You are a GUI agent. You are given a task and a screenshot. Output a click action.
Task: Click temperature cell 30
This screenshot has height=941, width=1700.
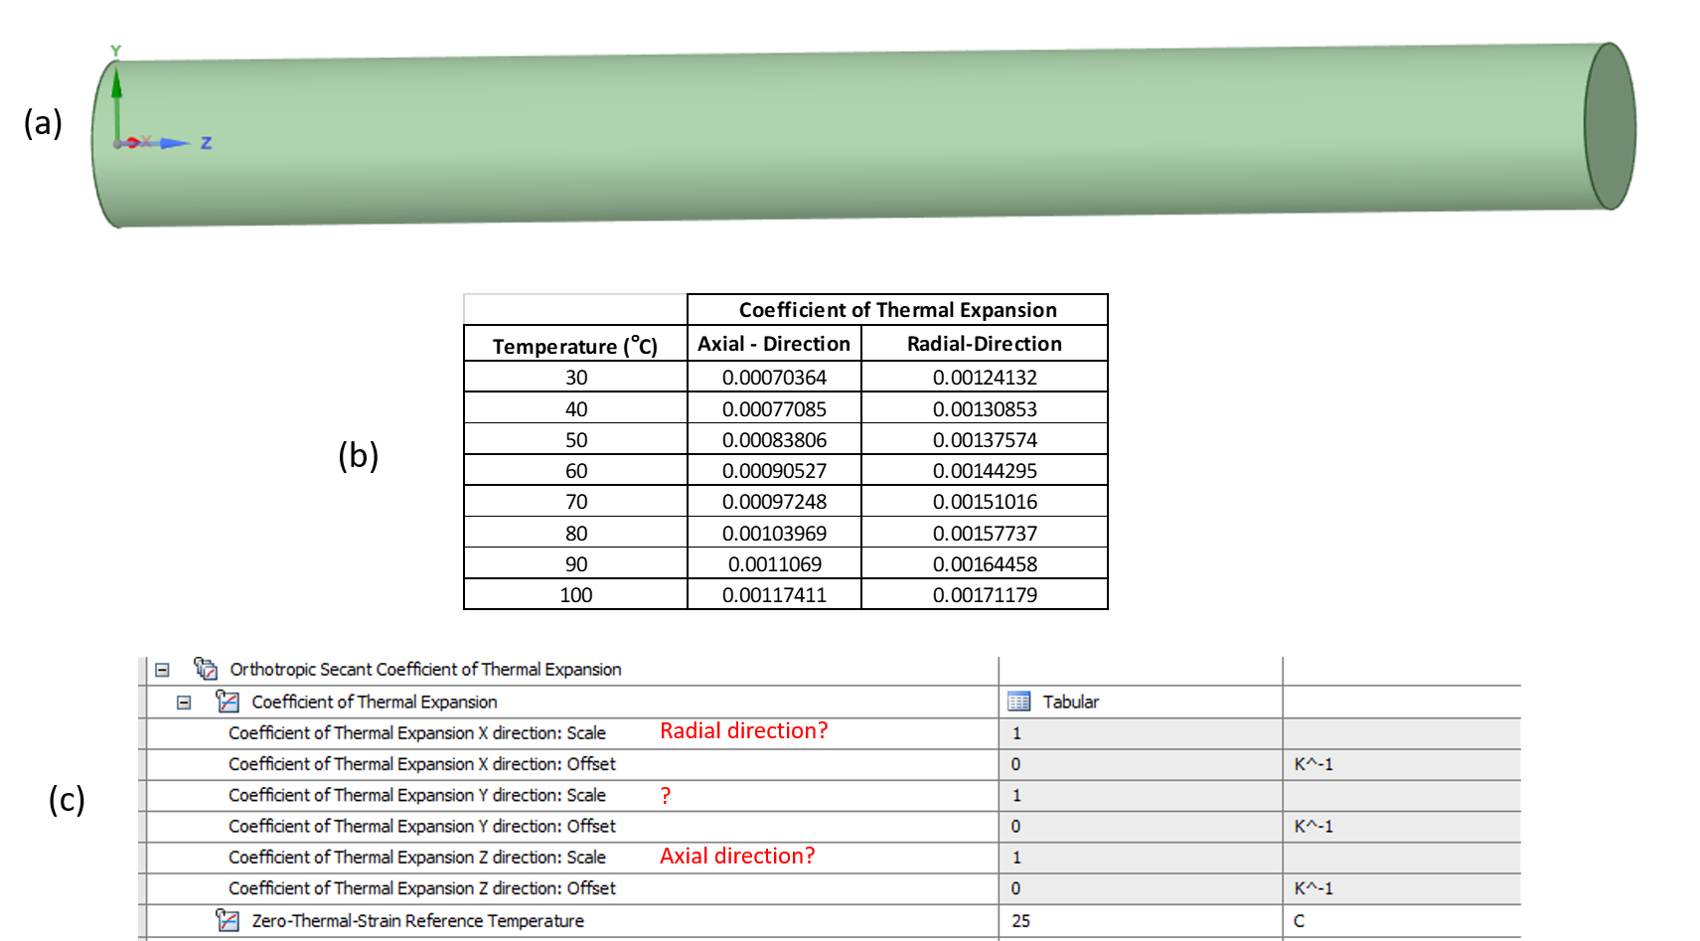pos(576,378)
